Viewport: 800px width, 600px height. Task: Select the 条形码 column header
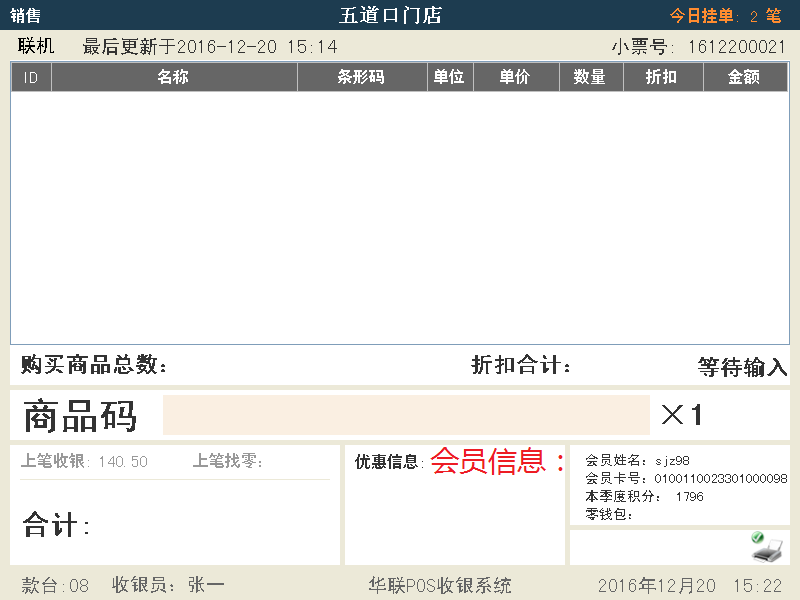tap(362, 77)
